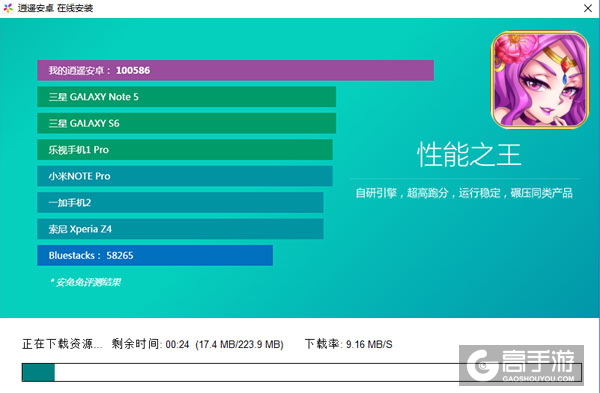Select the 一加手机2 bar
The height and width of the screenshot is (393, 600).
coord(180,202)
